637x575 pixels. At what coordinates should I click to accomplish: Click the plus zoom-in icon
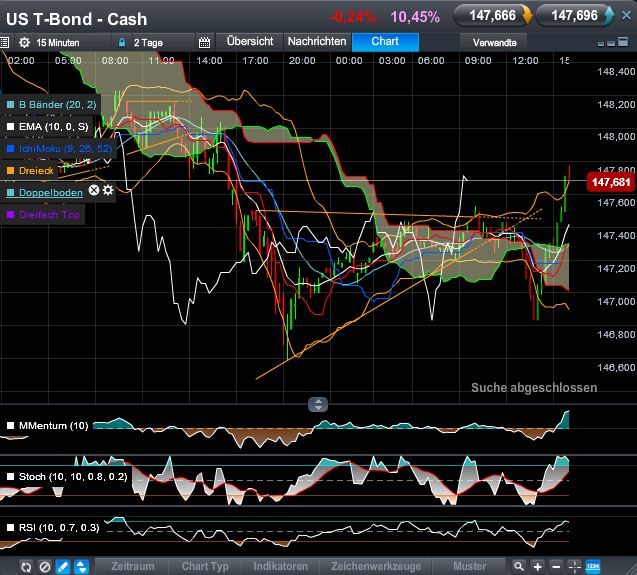pos(537,566)
